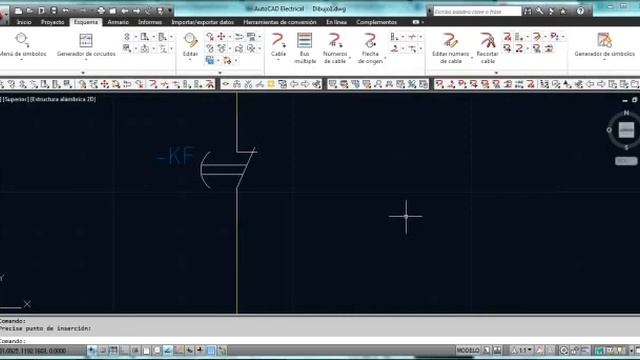Viewport: 640px width, 360px height.
Task: Click the Save icon in quick access toolbar
Action: click(42, 11)
